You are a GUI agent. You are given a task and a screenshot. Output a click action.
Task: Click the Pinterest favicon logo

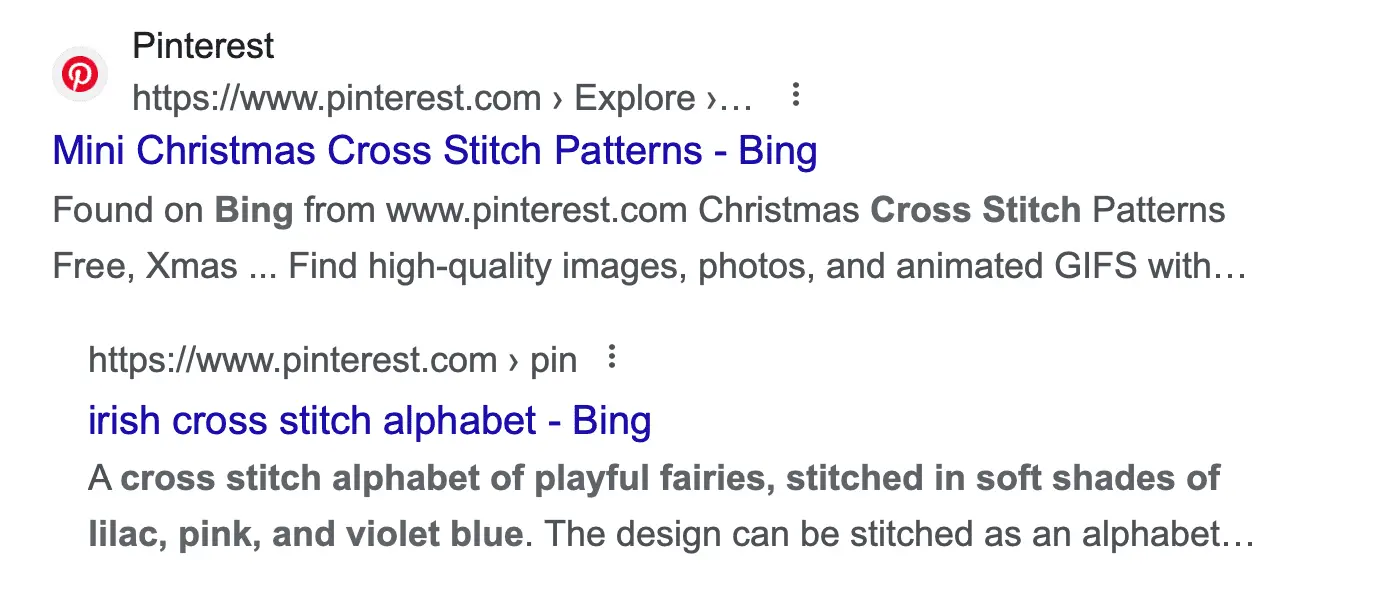point(79,74)
